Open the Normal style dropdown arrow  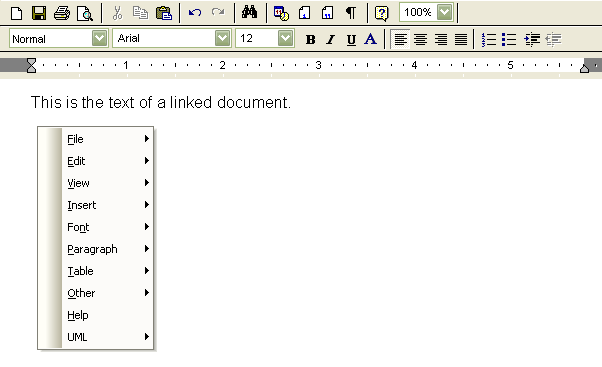pos(99,38)
